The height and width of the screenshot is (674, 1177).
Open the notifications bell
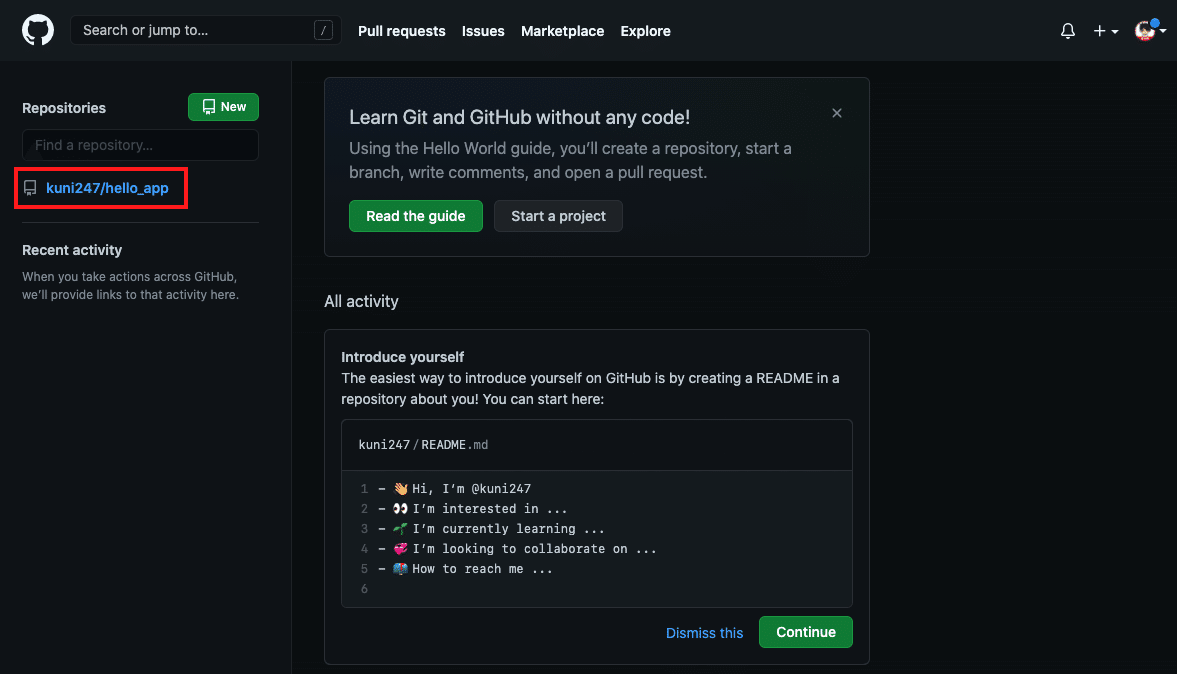tap(1068, 31)
